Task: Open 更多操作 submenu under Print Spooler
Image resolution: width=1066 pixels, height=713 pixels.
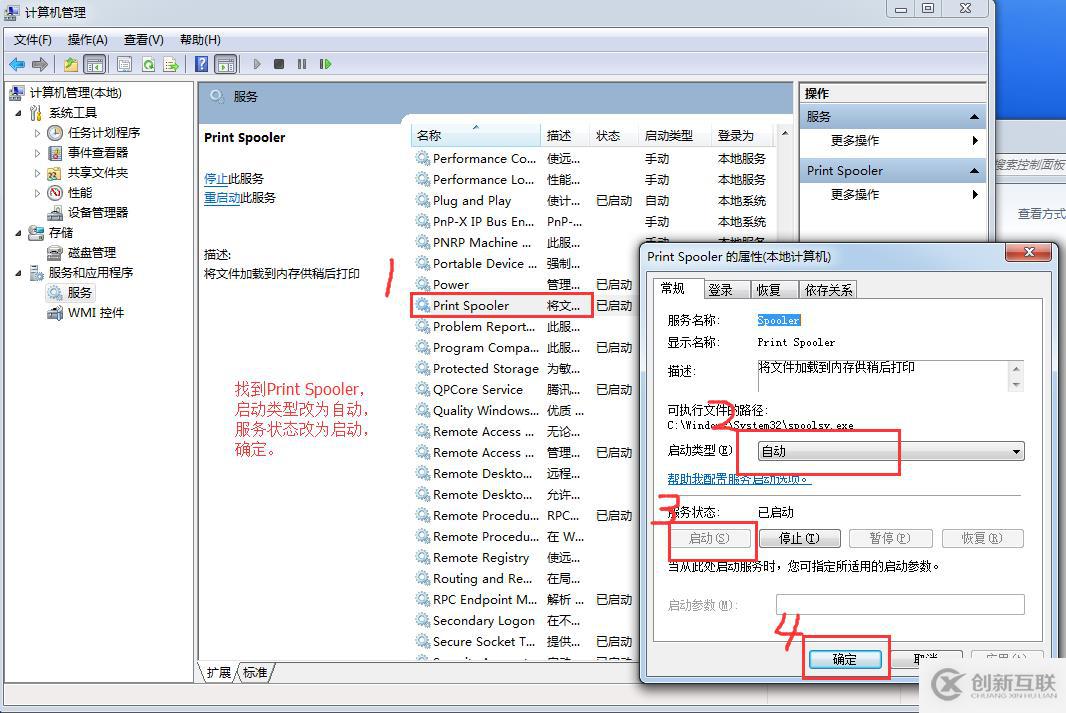Action: point(893,194)
